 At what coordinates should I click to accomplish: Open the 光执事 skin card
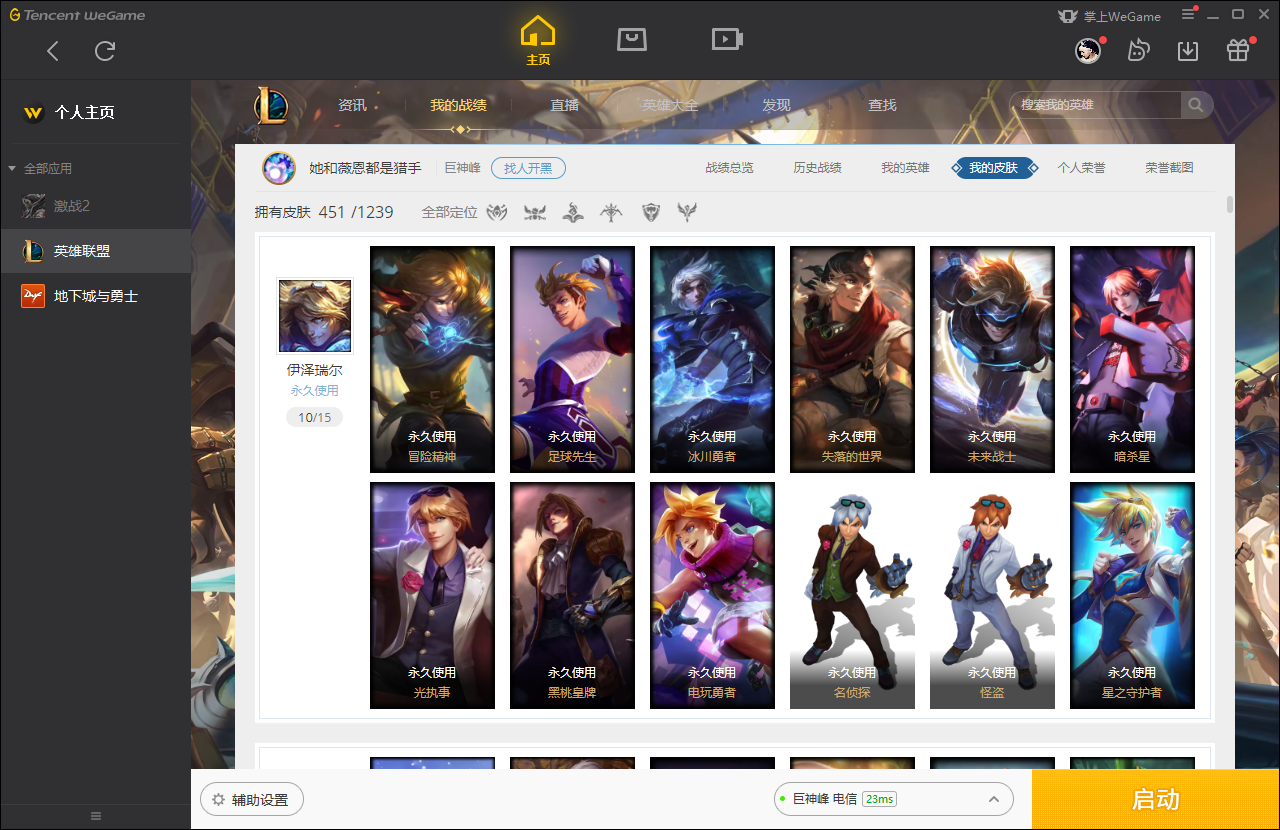point(432,595)
